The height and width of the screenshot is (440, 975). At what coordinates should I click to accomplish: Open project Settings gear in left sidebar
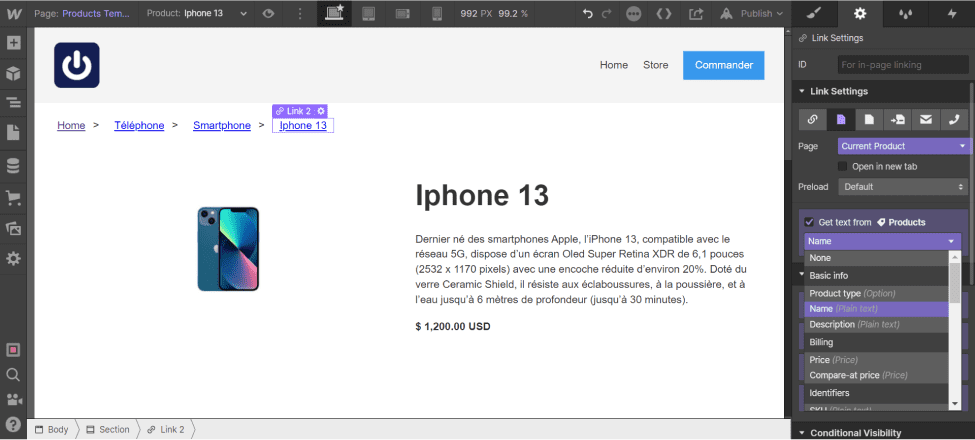click(x=13, y=258)
